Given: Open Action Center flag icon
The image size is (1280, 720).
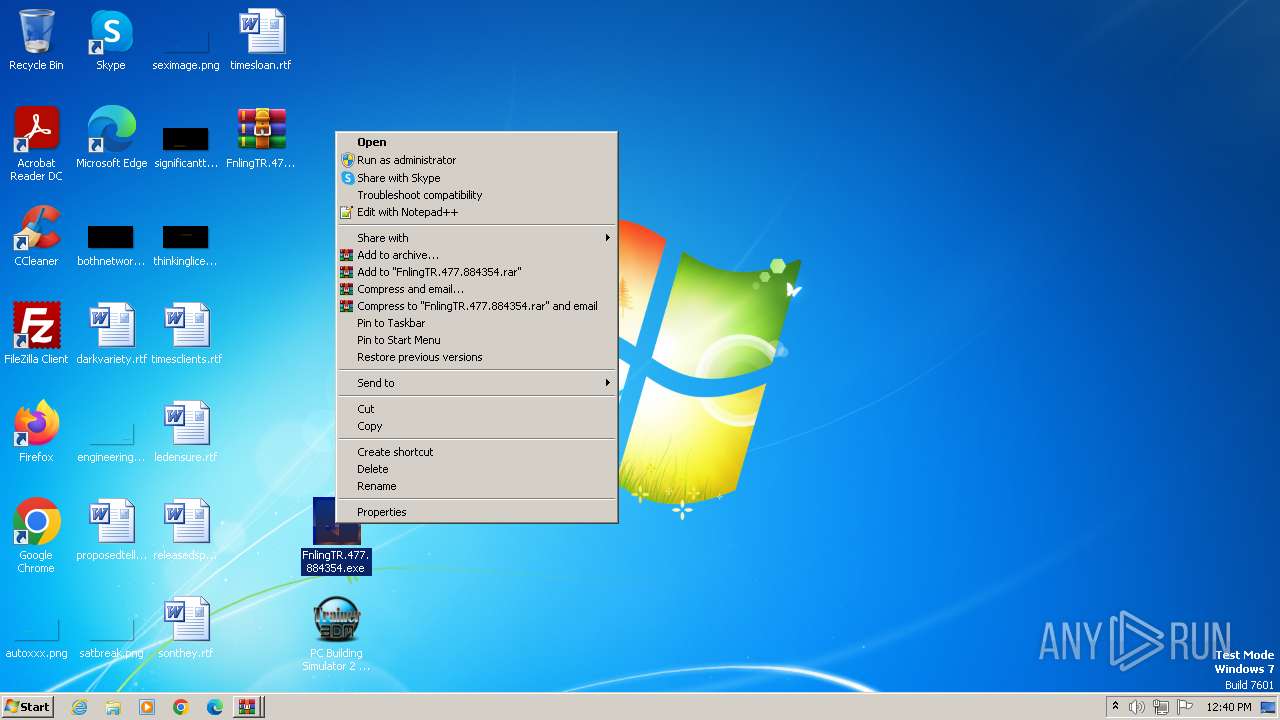Looking at the screenshot, I should [1185, 707].
